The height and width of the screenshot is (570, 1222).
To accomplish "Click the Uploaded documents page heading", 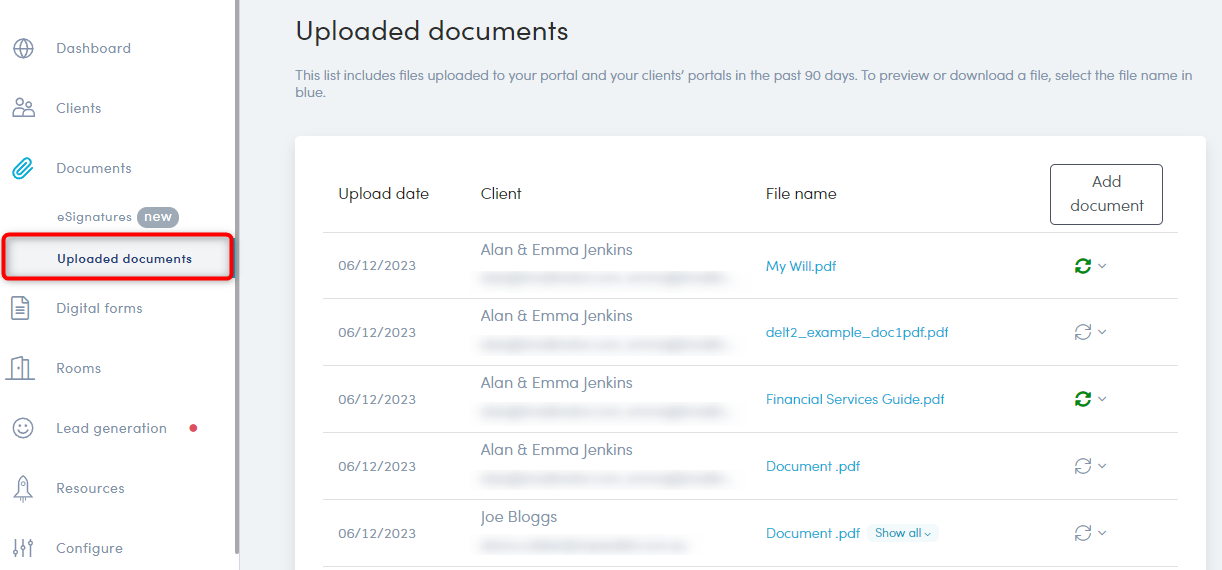I will 432,31.
